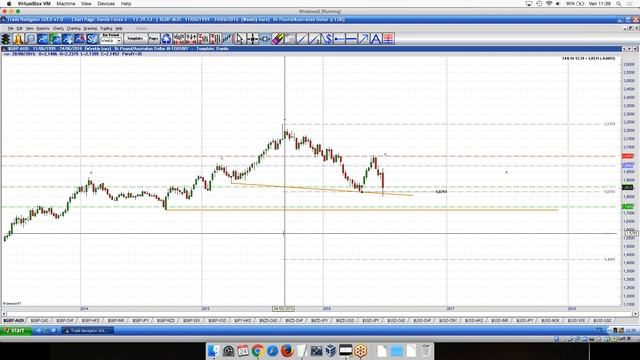The height and width of the screenshot is (360, 640).
Task: Switch to the $NZD-USD tab
Action: (x=345, y=321)
